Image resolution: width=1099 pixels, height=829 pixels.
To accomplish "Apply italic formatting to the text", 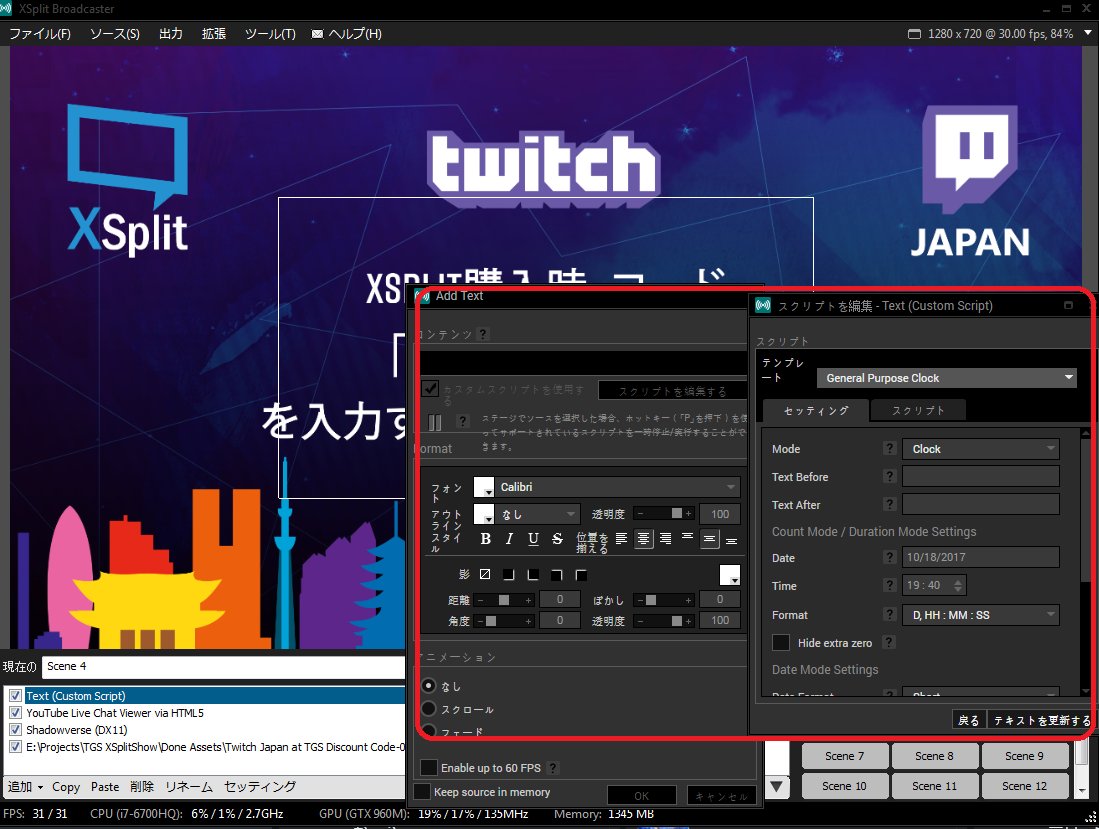I will click(510, 539).
